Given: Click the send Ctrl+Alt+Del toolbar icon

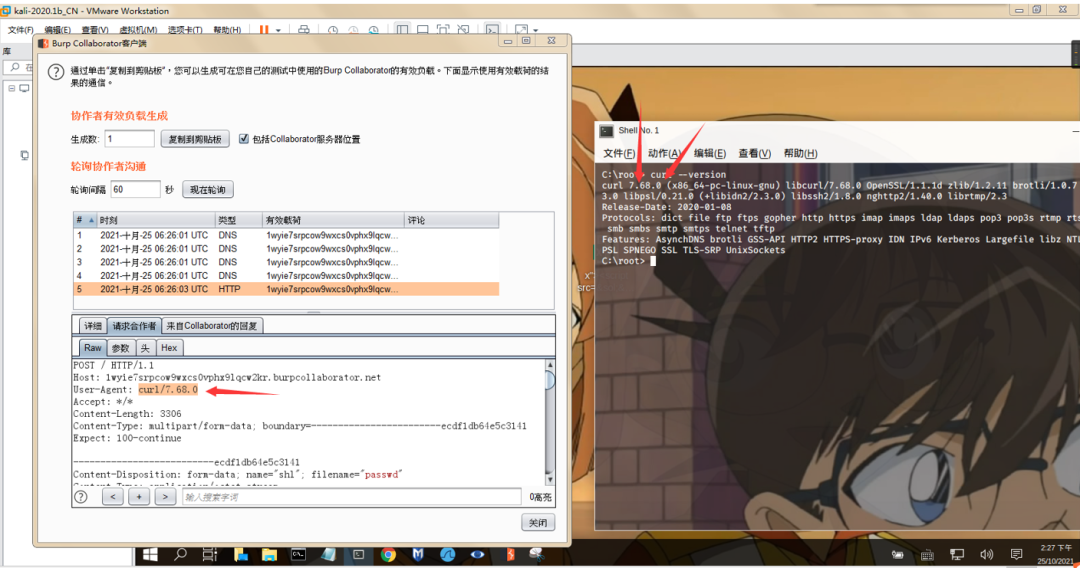Looking at the screenshot, I should coord(304,30).
